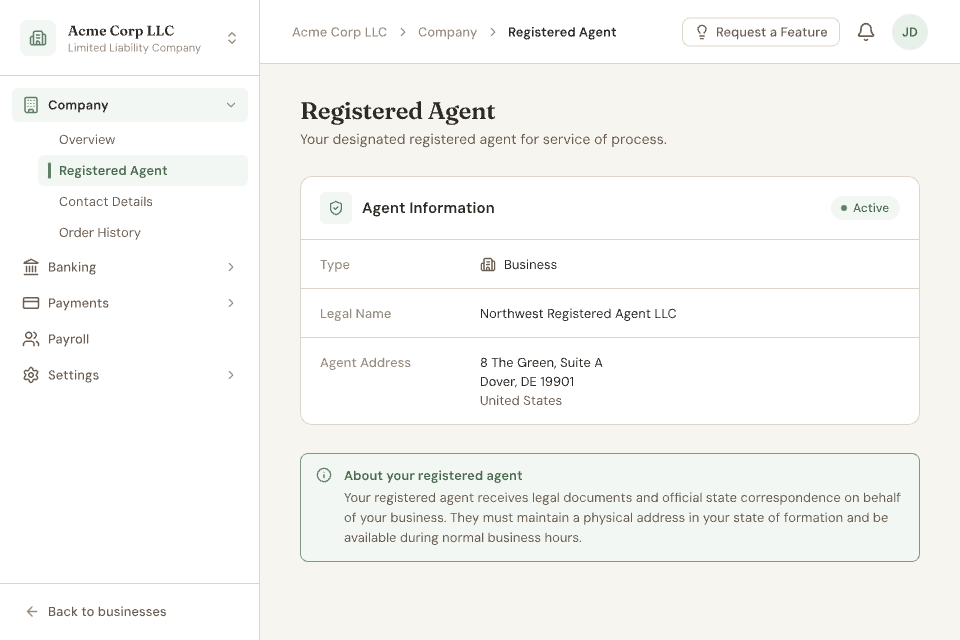
Task: Expand the Payments submenu arrow
Action: click(231, 303)
